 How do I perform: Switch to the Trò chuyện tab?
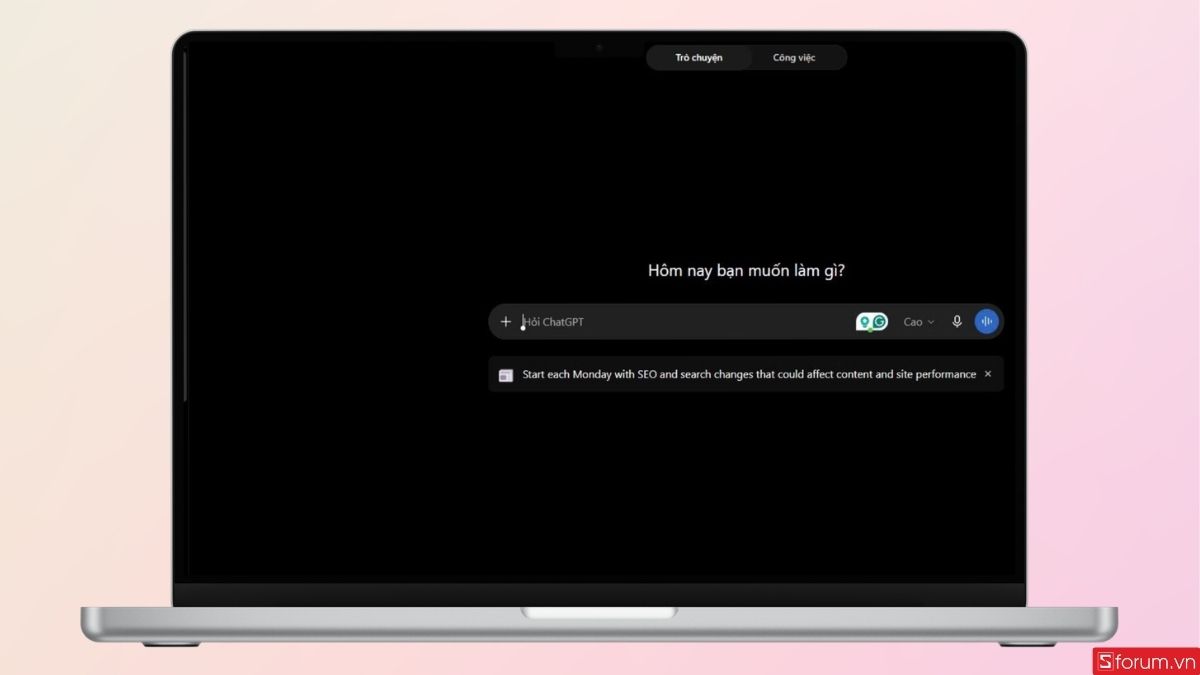pyautogui.click(x=699, y=58)
